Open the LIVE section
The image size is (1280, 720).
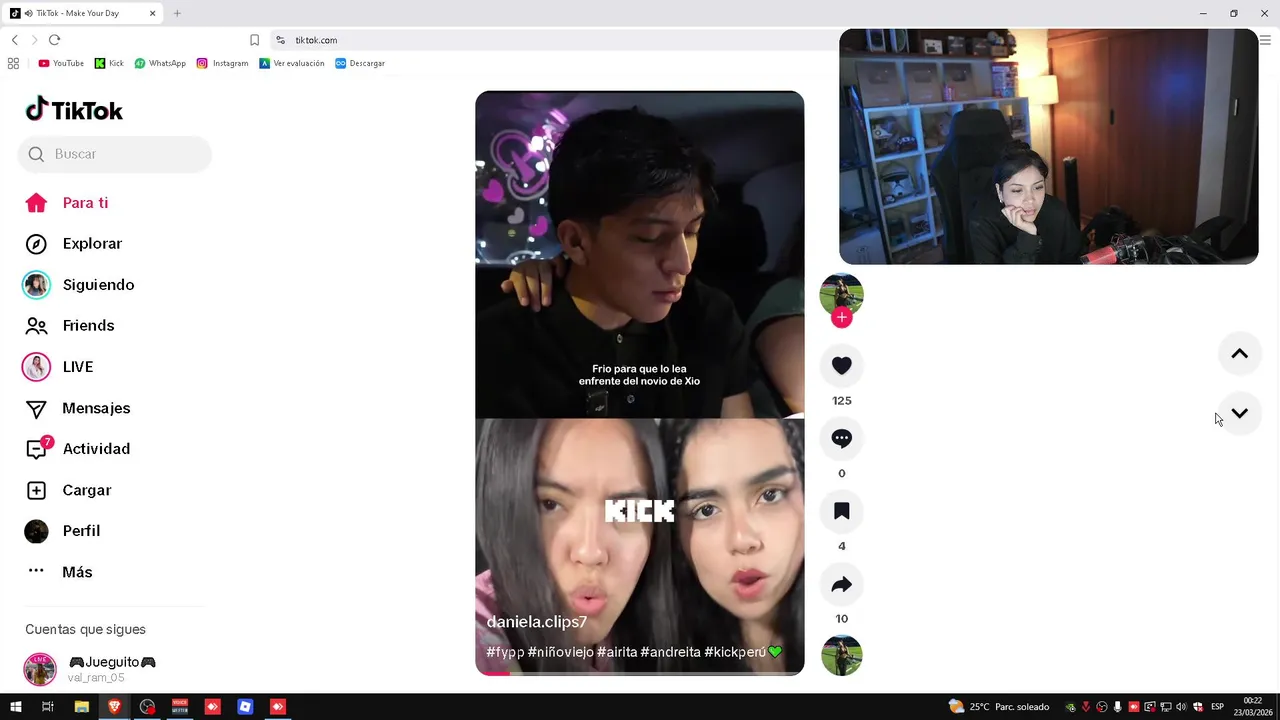click(59, 367)
